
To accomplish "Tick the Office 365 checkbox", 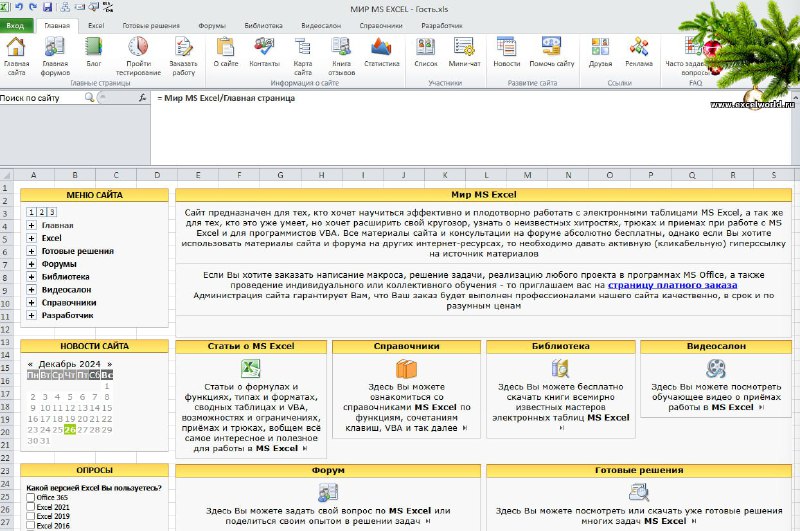I will (x=31, y=497).
